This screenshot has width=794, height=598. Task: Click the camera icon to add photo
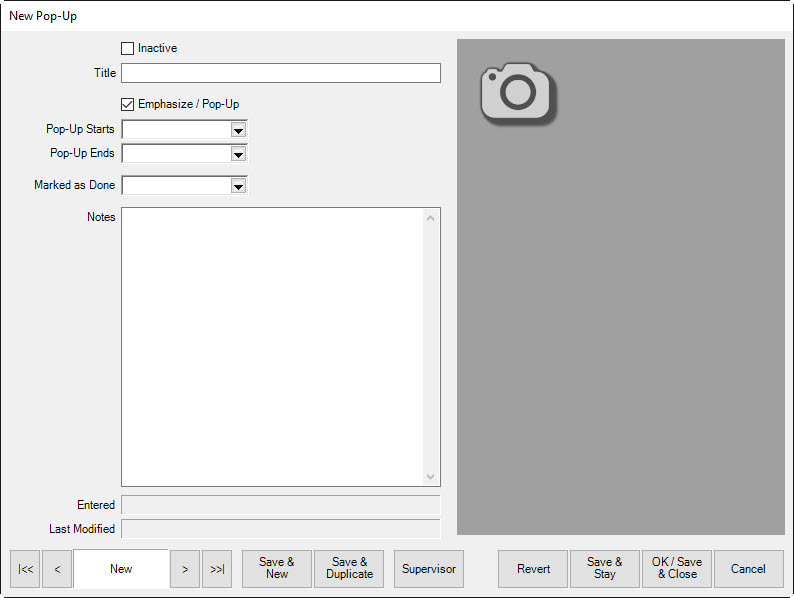pyautogui.click(x=517, y=93)
